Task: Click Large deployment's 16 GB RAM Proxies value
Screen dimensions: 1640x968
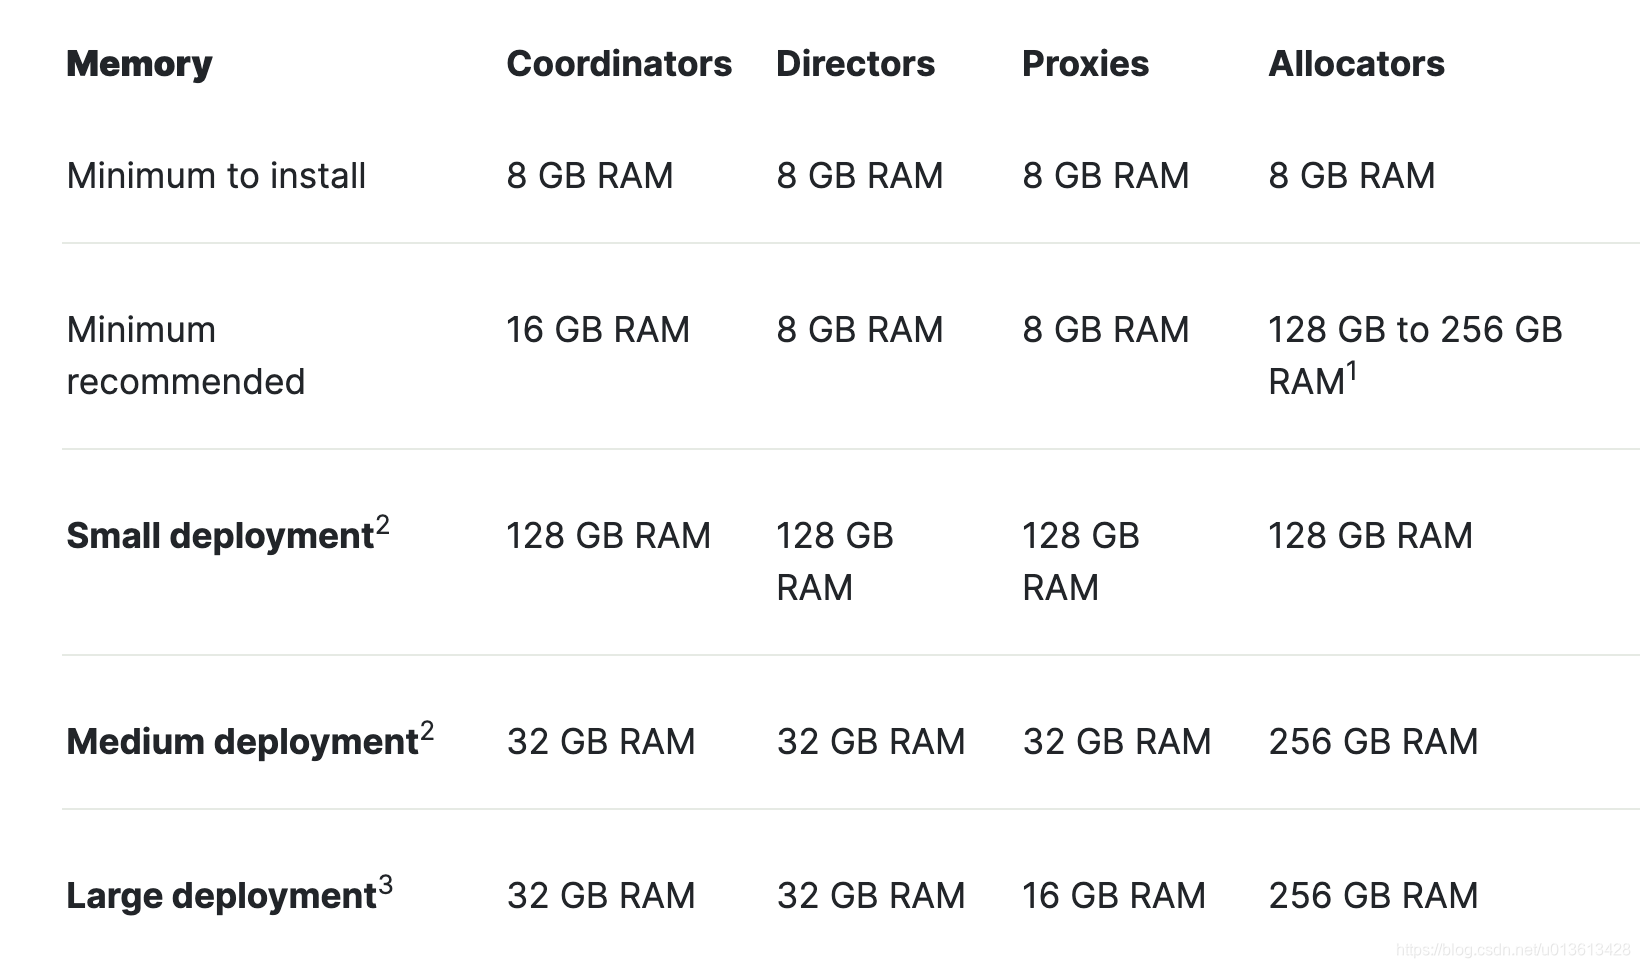Action: tap(1114, 896)
